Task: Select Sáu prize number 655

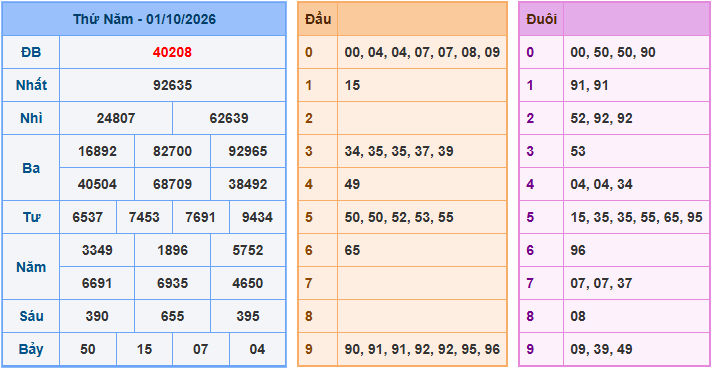Action: point(173,316)
